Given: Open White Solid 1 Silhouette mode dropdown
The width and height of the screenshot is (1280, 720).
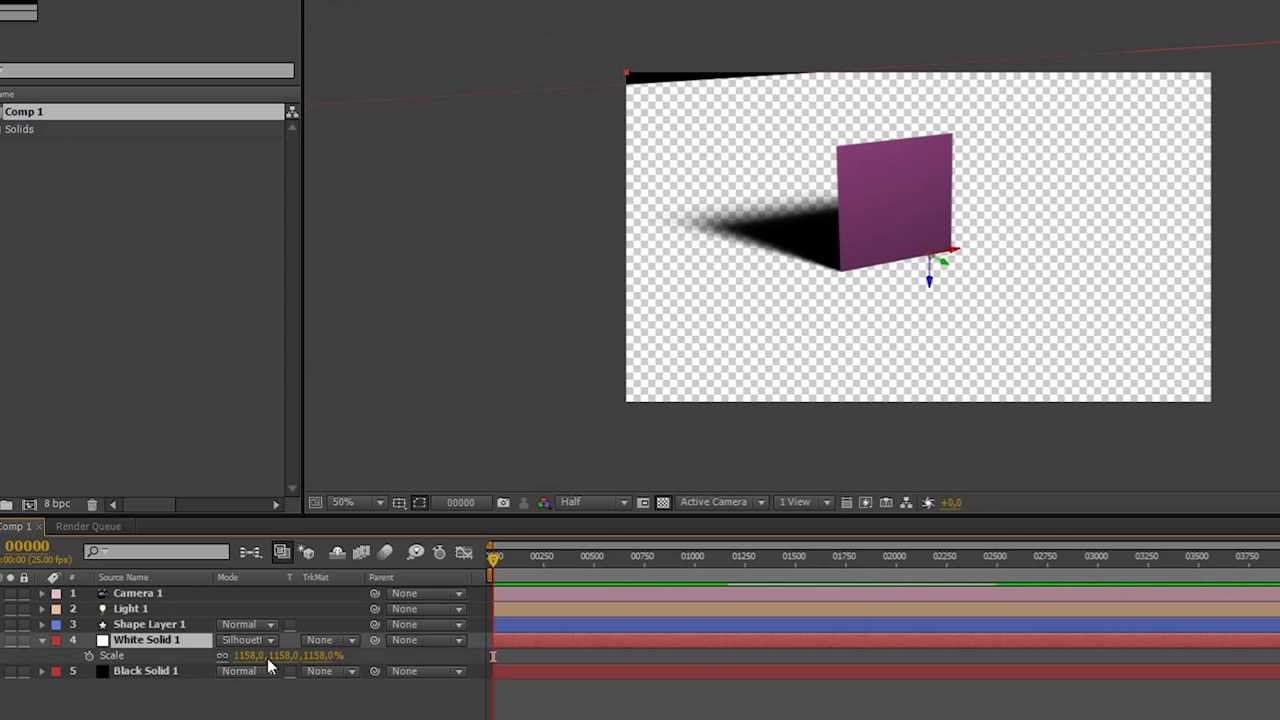Looking at the screenshot, I should point(247,640).
